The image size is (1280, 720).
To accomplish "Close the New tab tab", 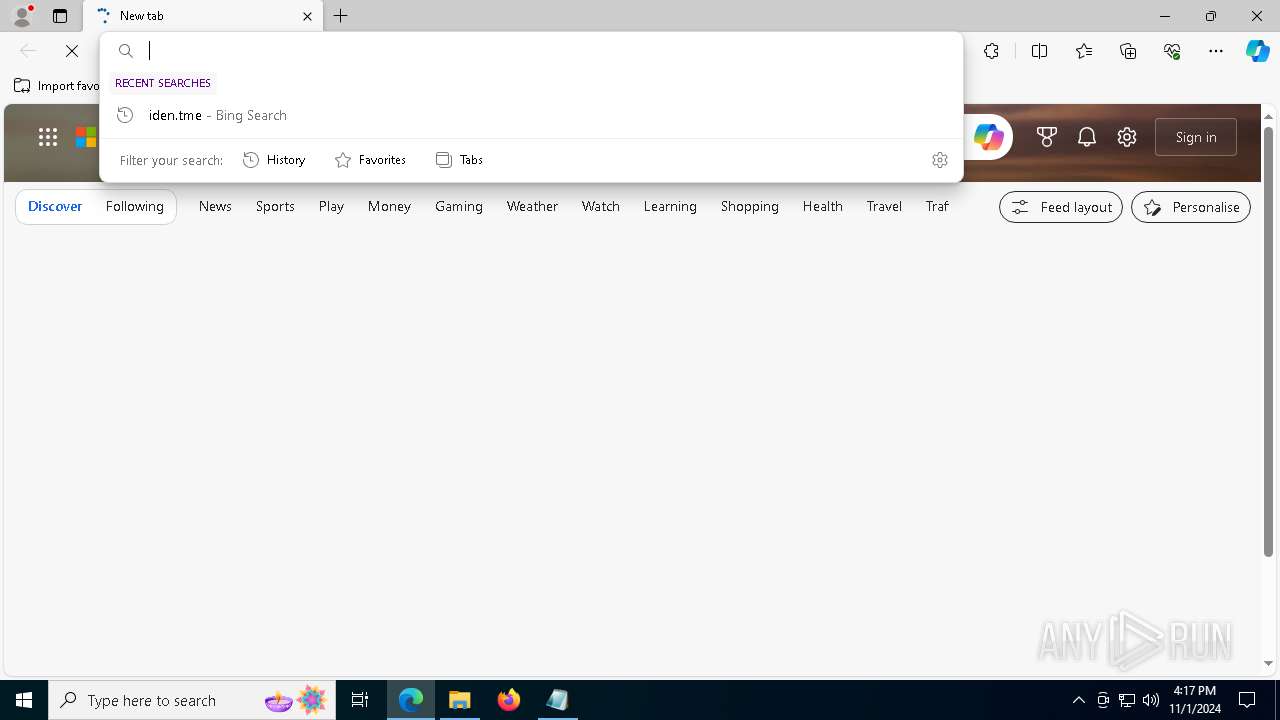I will pos(307,16).
